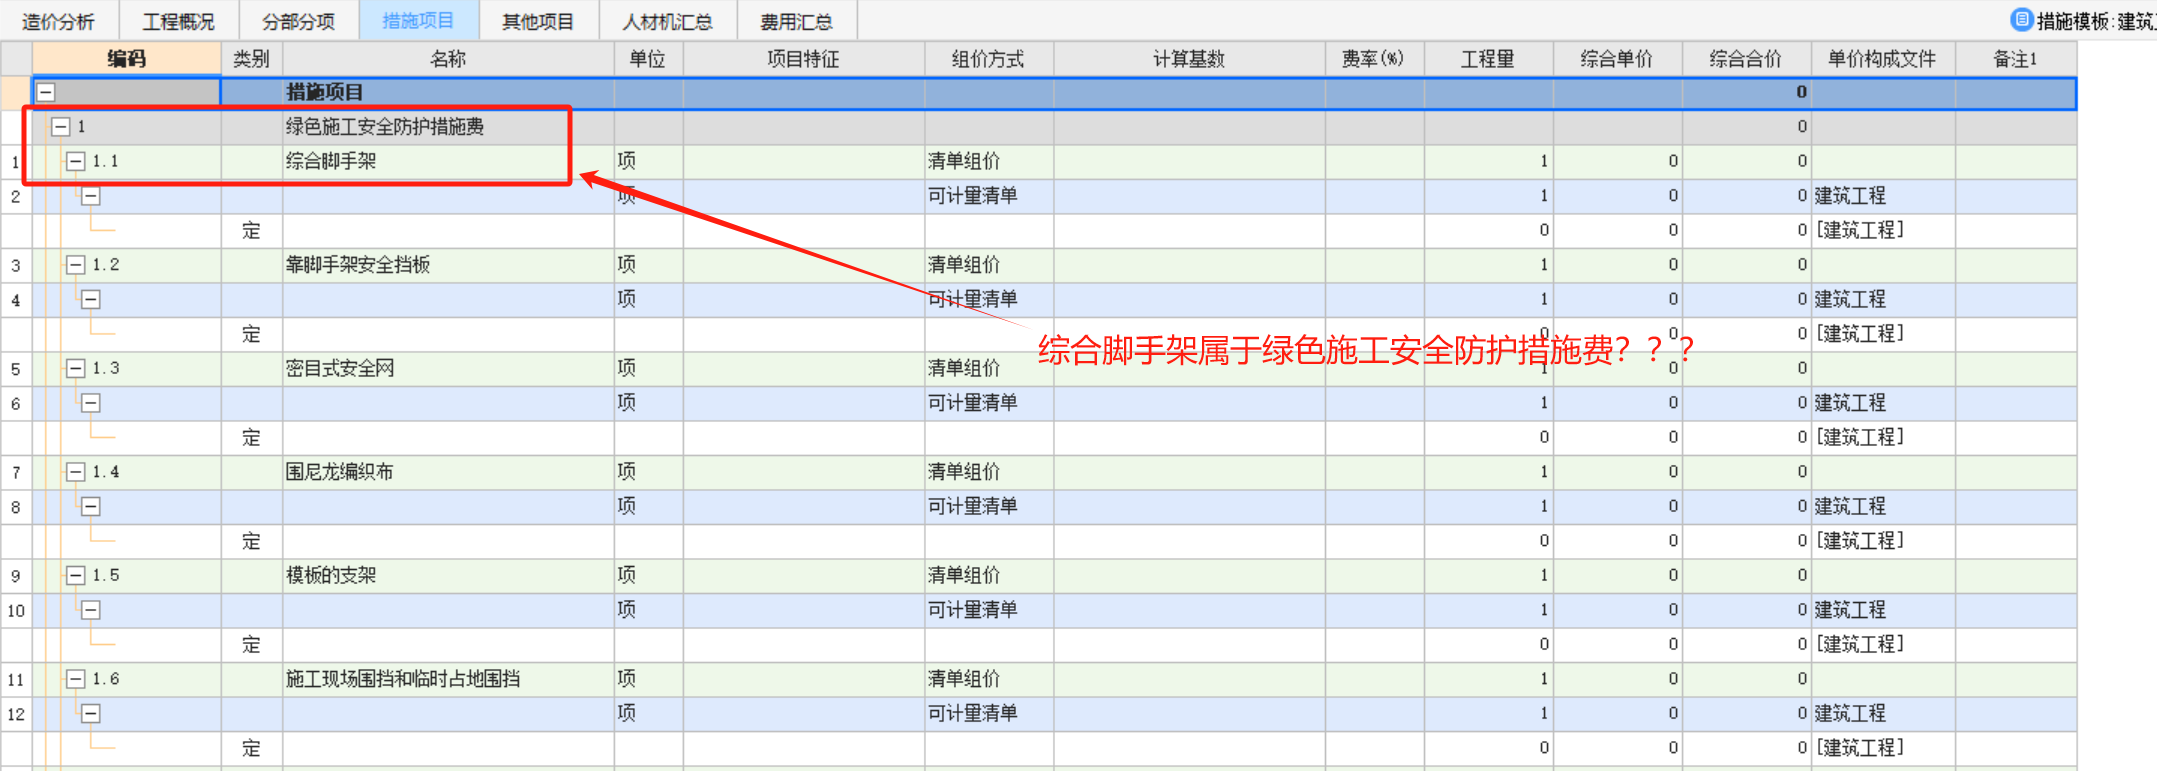Click the 综合合价 column header

click(x=1746, y=59)
